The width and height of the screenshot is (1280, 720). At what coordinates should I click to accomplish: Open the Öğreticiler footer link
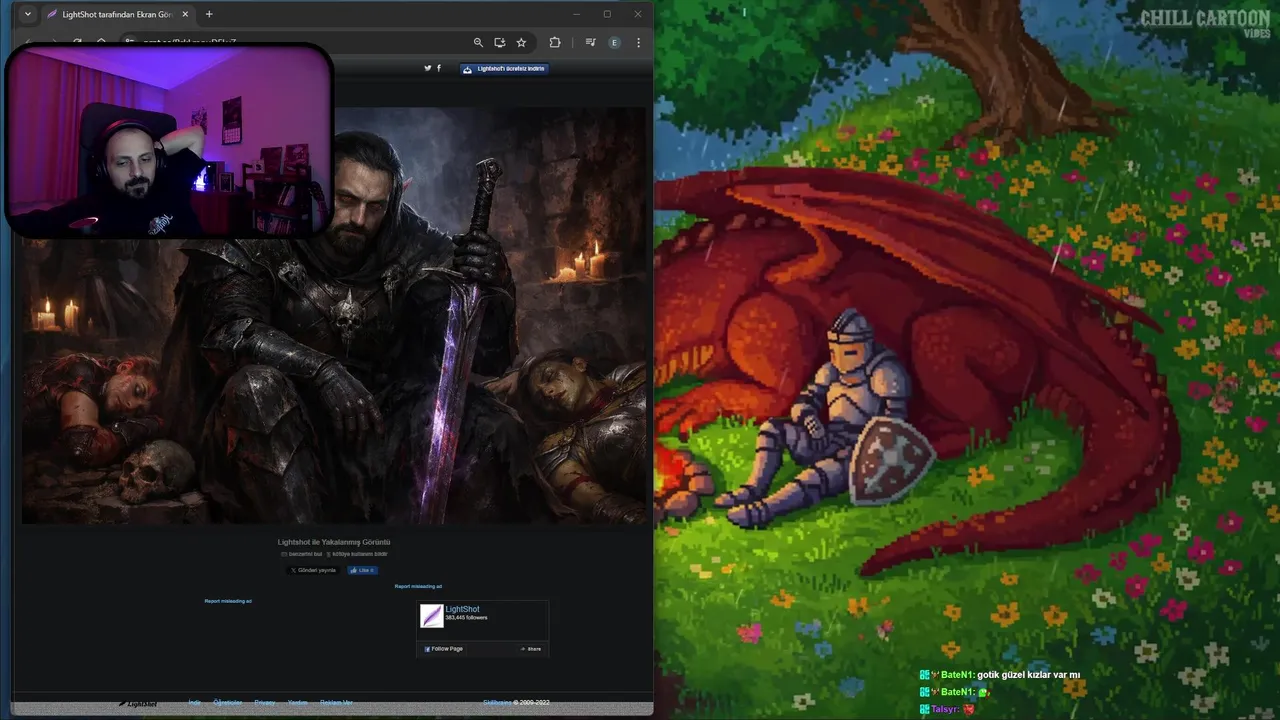pyautogui.click(x=228, y=702)
